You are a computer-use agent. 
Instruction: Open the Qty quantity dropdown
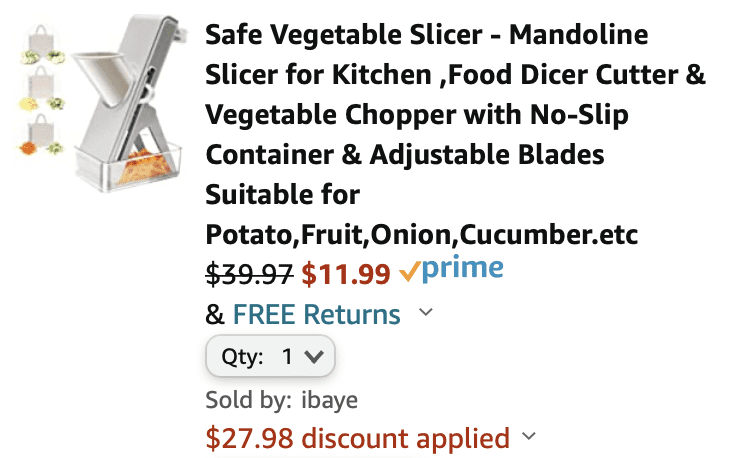(270, 356)
